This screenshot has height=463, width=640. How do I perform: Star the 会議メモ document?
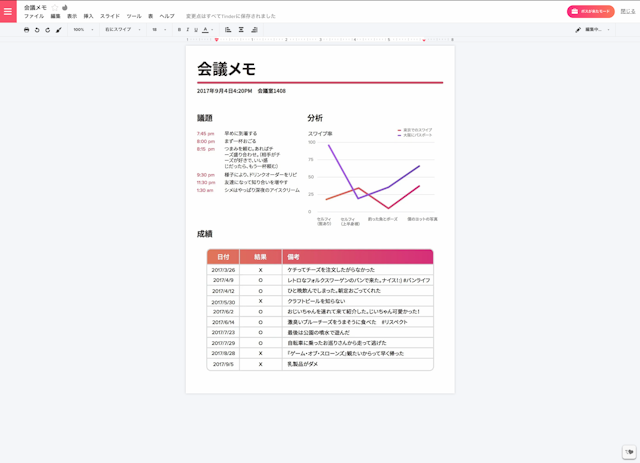(55, 7)
